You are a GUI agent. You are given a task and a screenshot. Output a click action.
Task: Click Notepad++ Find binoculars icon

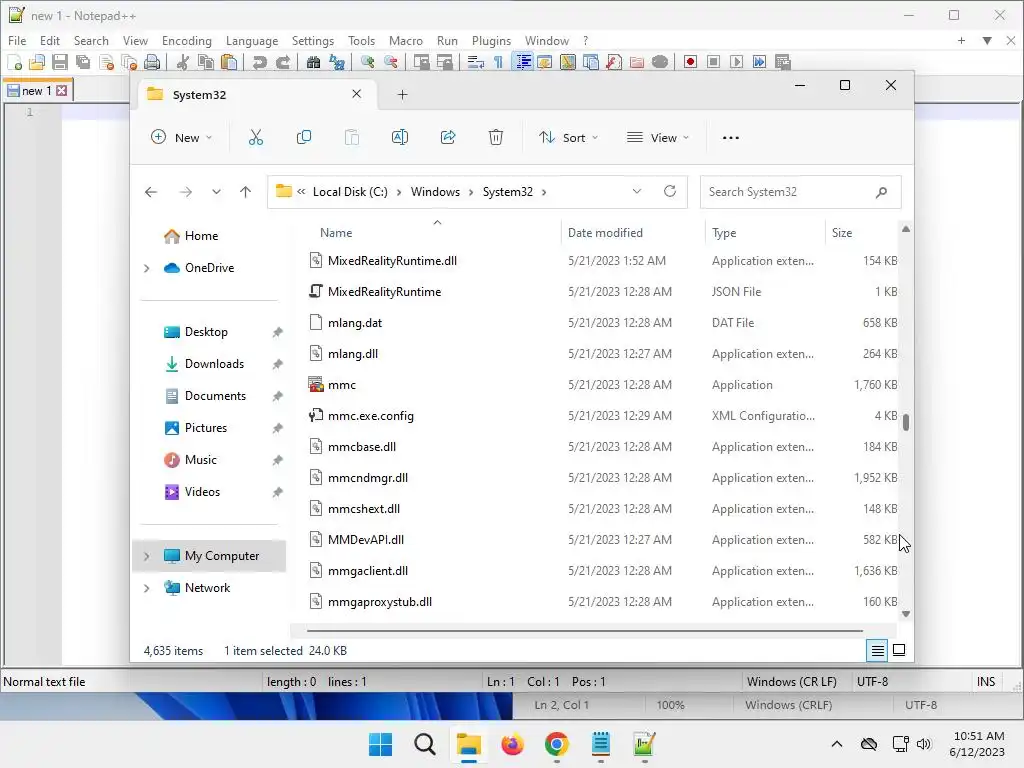point(313,62)
